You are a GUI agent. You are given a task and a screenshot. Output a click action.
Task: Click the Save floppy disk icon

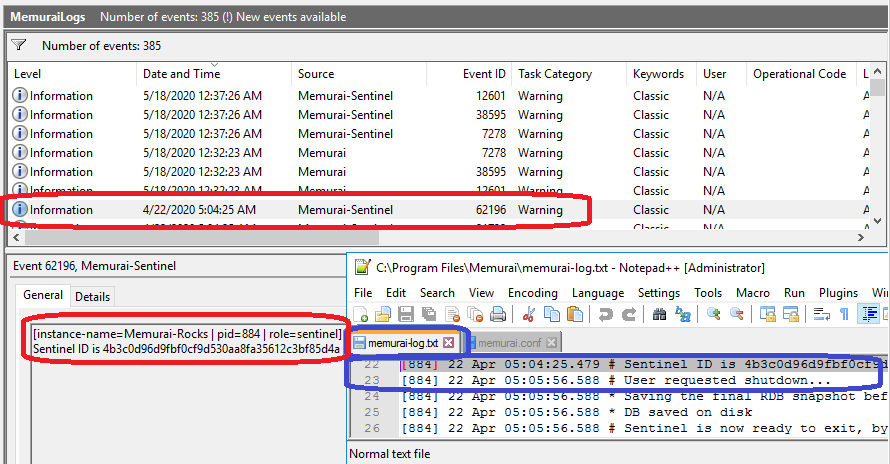pyautogui.click(x=406, y=314)
